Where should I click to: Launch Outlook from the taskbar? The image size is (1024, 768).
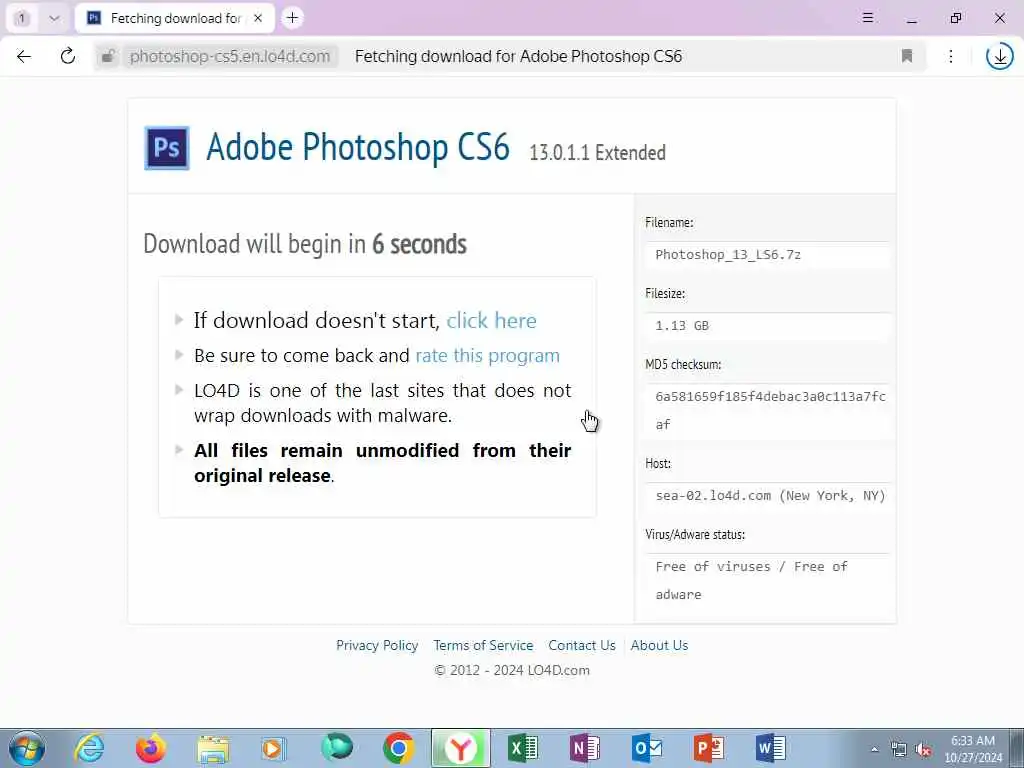point(647,748)
